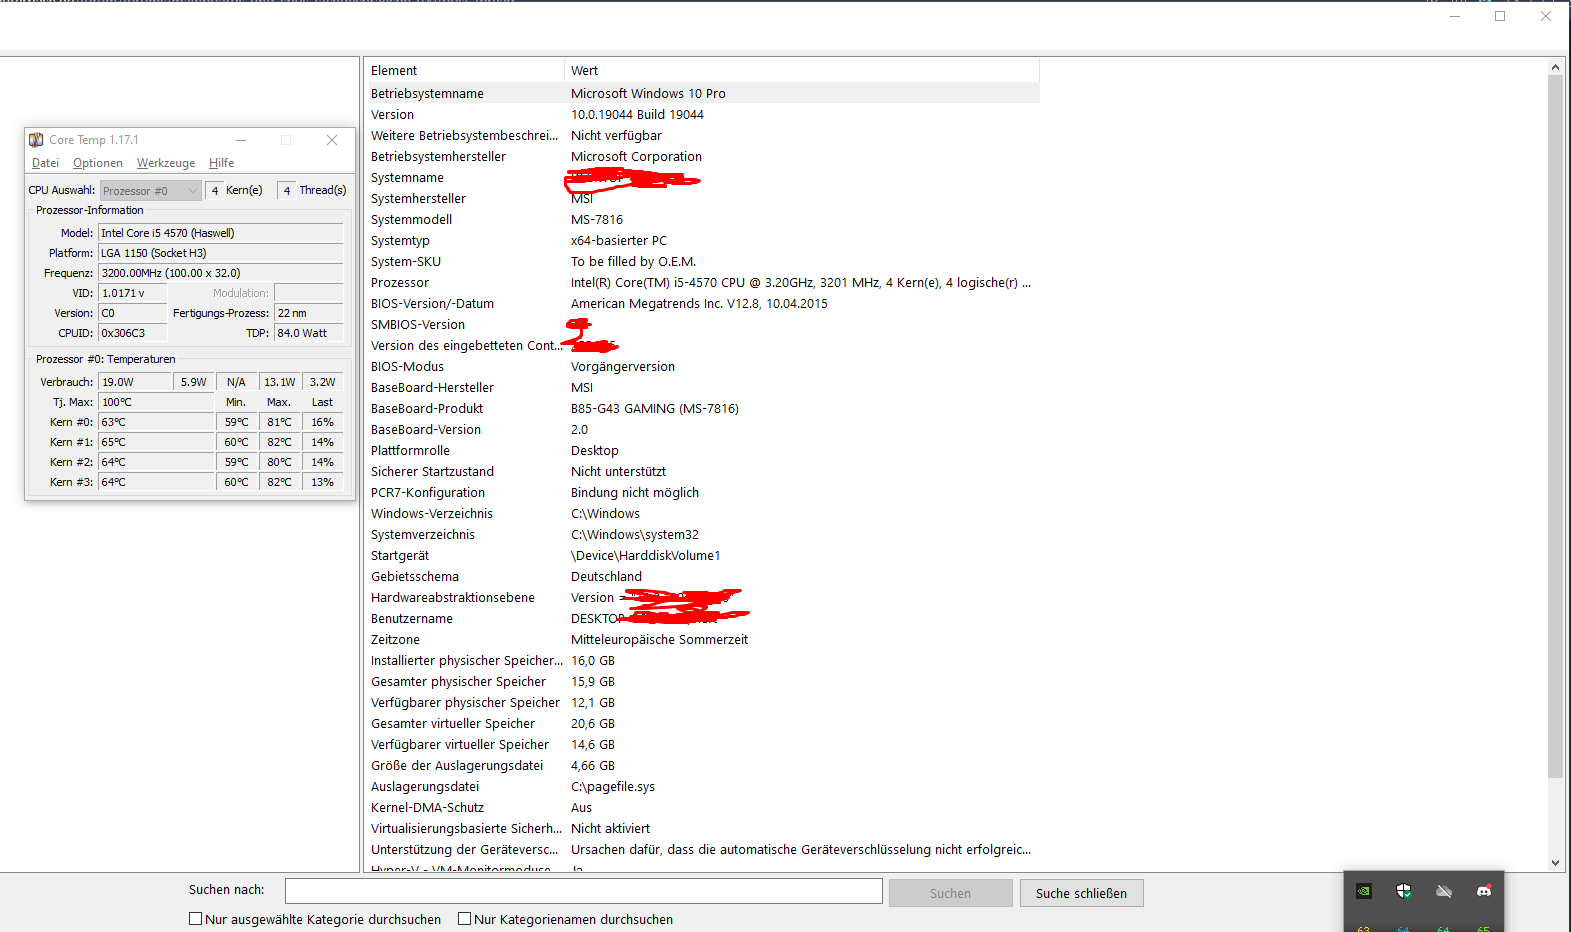1571x932 pixels.
Task: Select the 'Virtualisierungsbasierte Sicherh...' row
Action: click(702, 828)
